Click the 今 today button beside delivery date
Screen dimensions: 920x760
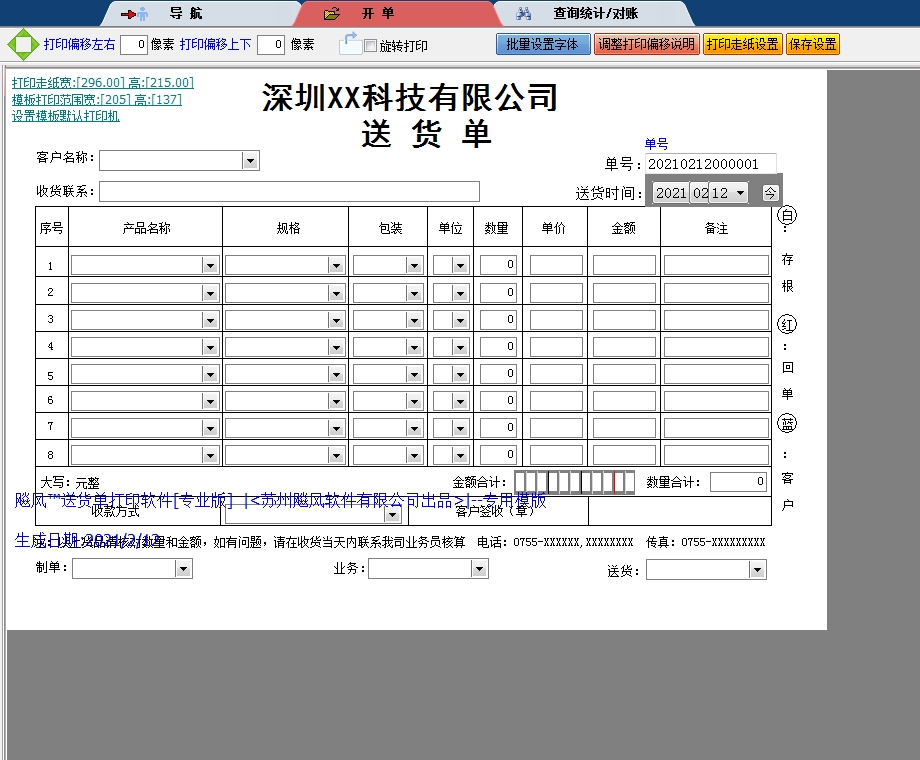click(770, 193)
